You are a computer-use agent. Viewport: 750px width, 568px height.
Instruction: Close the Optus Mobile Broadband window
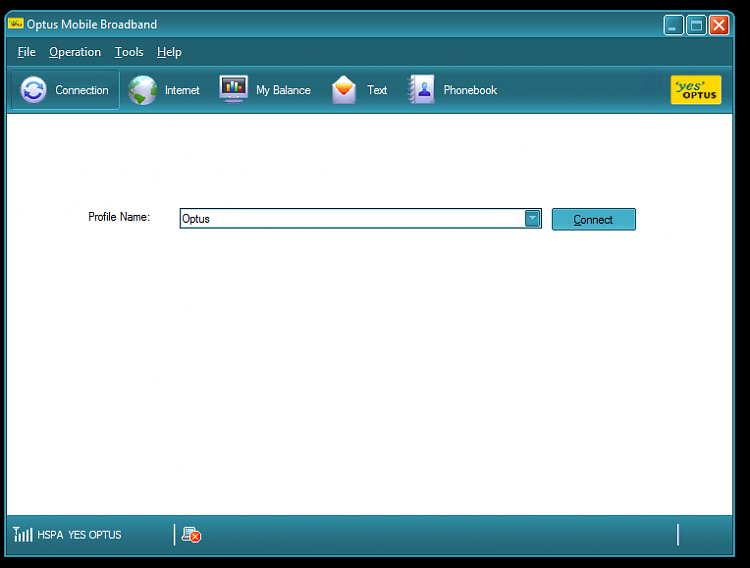[719, 25]
